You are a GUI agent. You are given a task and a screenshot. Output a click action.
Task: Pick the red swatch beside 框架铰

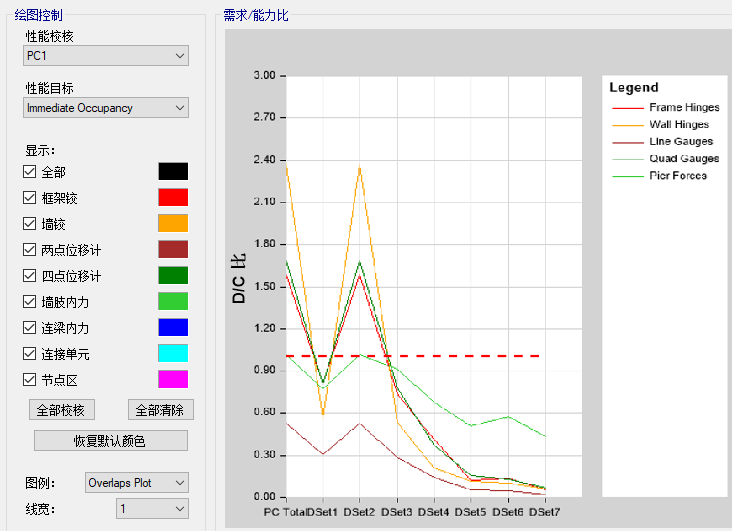click(x=173, y=198)
